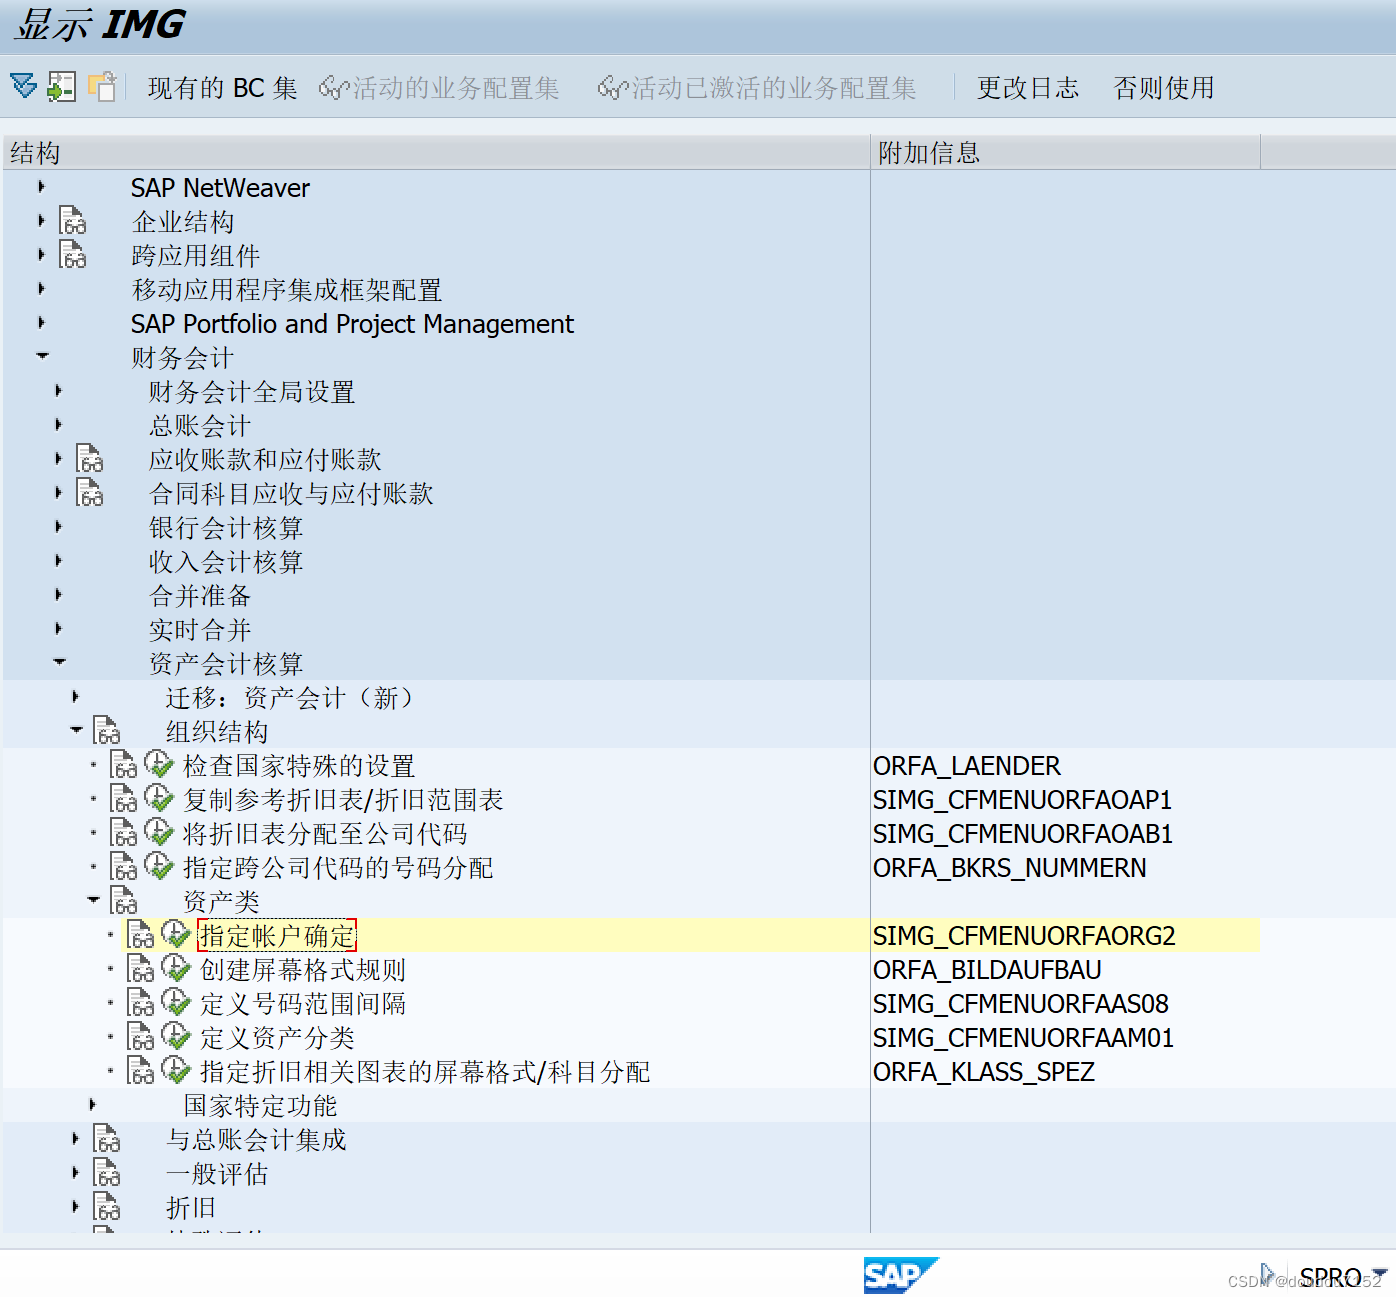The height and width of the screenshot is (1297, 1396).
Task: Execute activity for 指定折旧相关图表的屏幕格式/科目分配
Action: pos(176,1070)
